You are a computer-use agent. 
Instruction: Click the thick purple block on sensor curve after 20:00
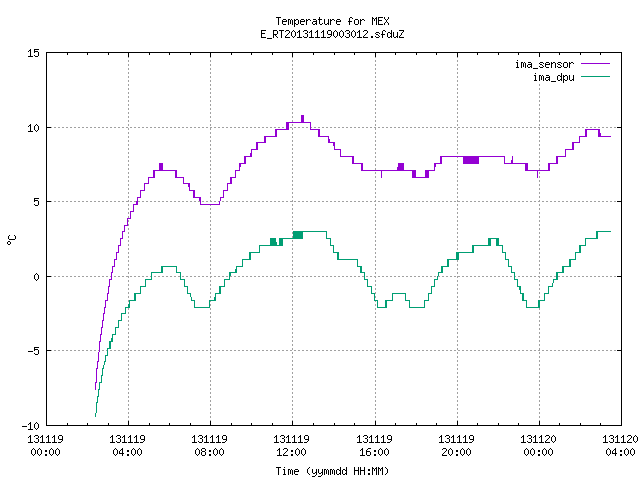[471, 160]
